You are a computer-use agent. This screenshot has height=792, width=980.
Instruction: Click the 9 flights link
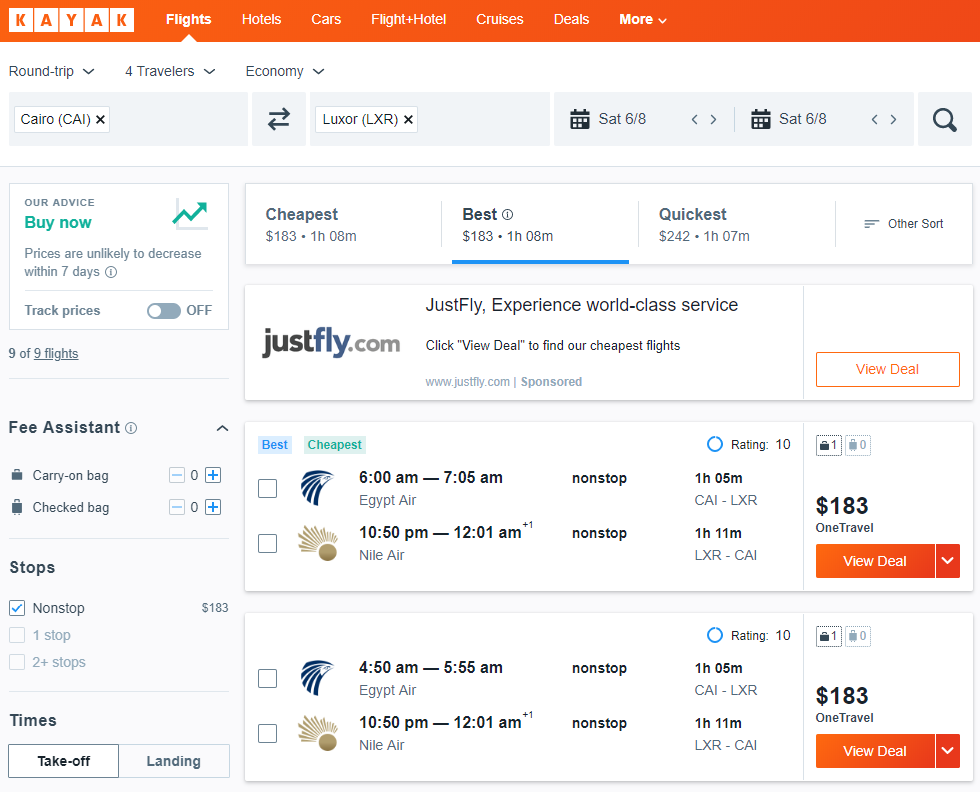[56, 354]
